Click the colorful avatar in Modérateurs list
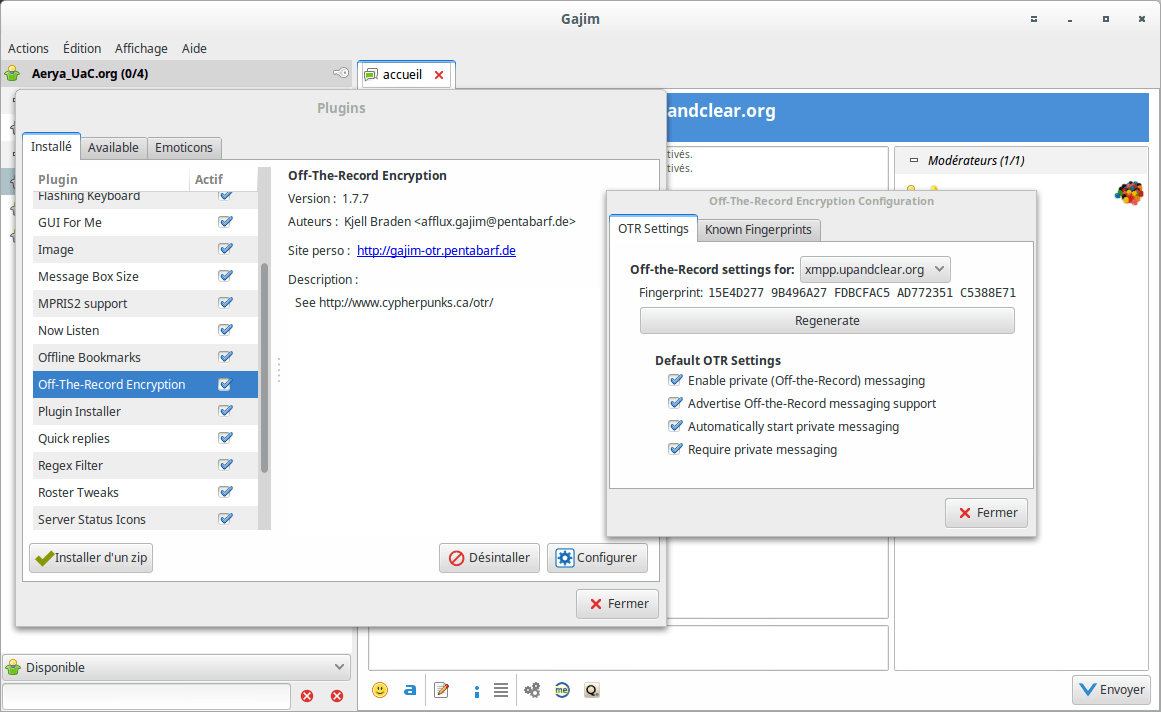This screenshot has width=1161, height=712. 1128,193
